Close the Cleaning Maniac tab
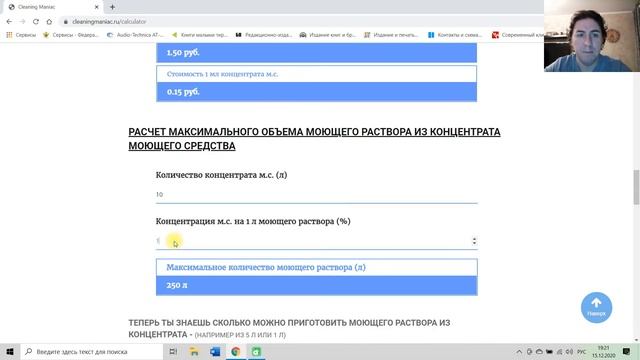This screenshot has width=640, height=360. click(x=97, y=7)
